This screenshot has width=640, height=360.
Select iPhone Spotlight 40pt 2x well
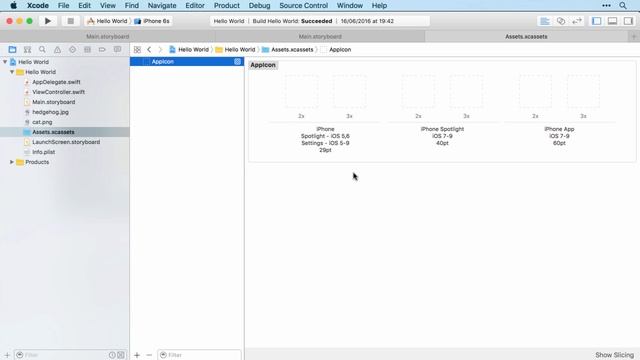coord(418,91)
